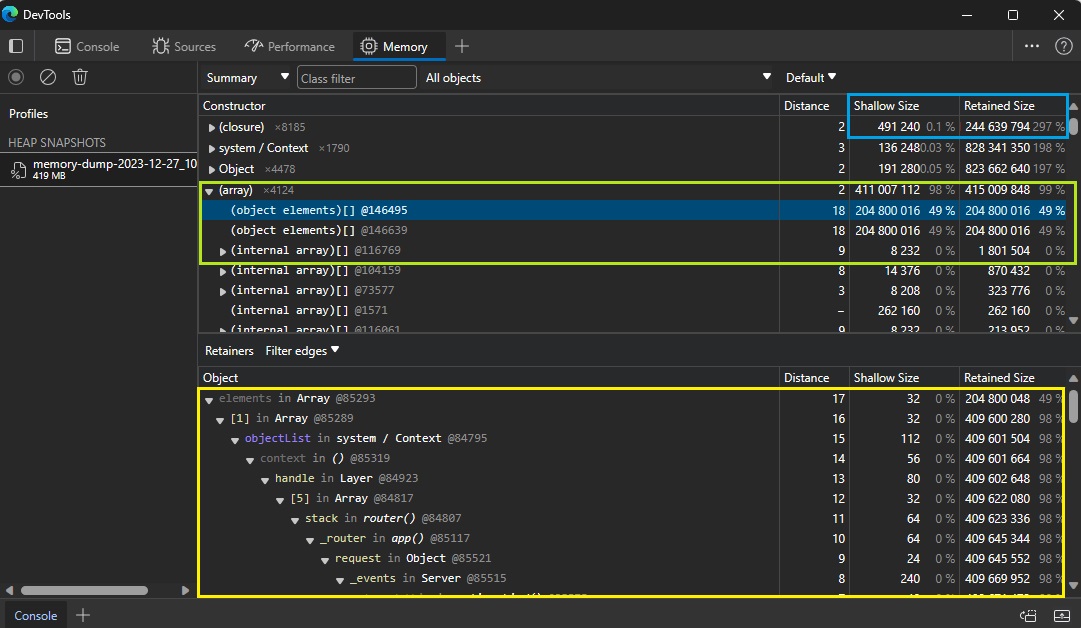Record a new heap snapshot
Screen dimensions: 1081x628
[14, 77]
